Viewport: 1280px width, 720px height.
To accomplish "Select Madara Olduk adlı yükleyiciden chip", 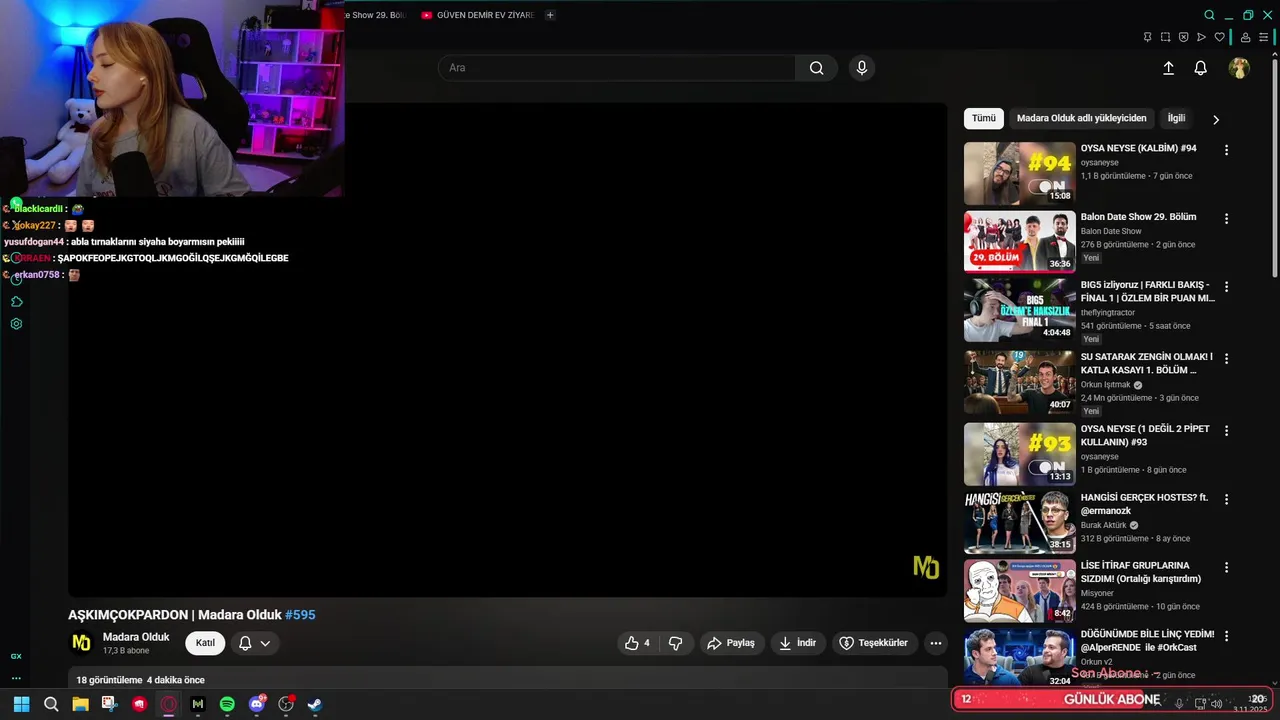I will 1081,118.
